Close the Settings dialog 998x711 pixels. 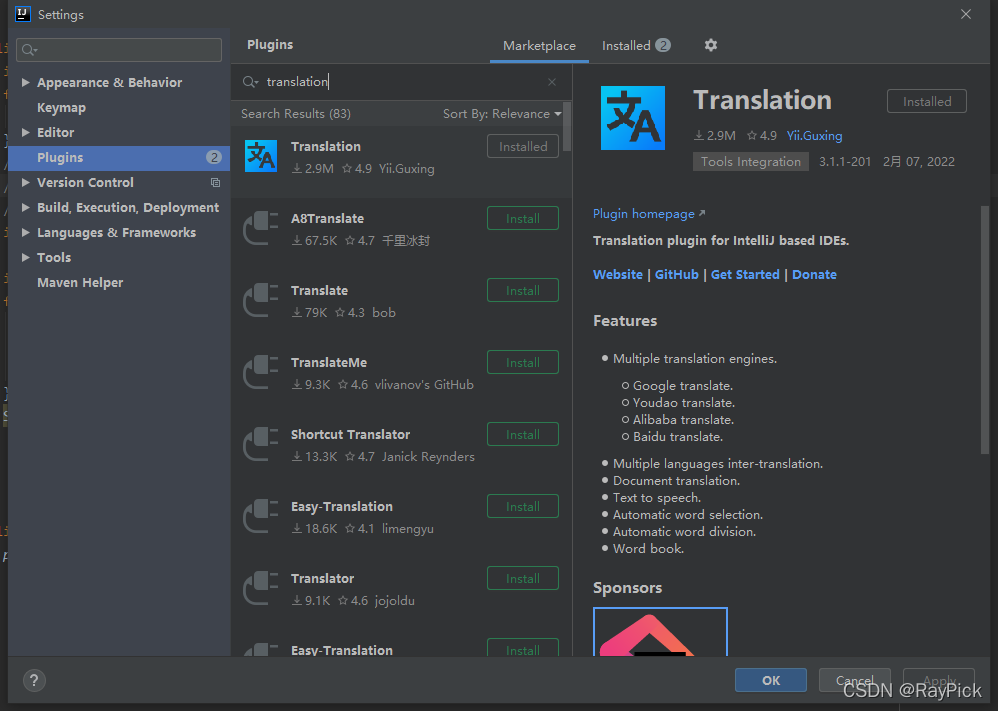(x=966, y=14)
